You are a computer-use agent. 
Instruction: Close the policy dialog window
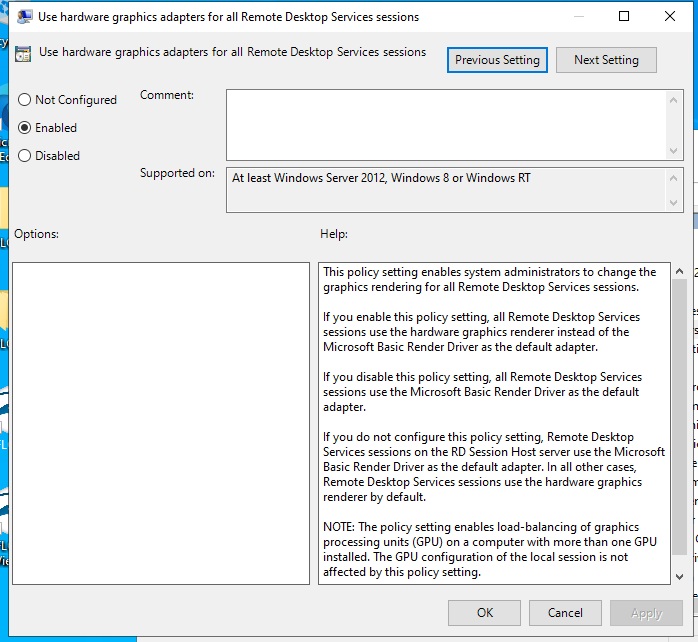point(670,16)
